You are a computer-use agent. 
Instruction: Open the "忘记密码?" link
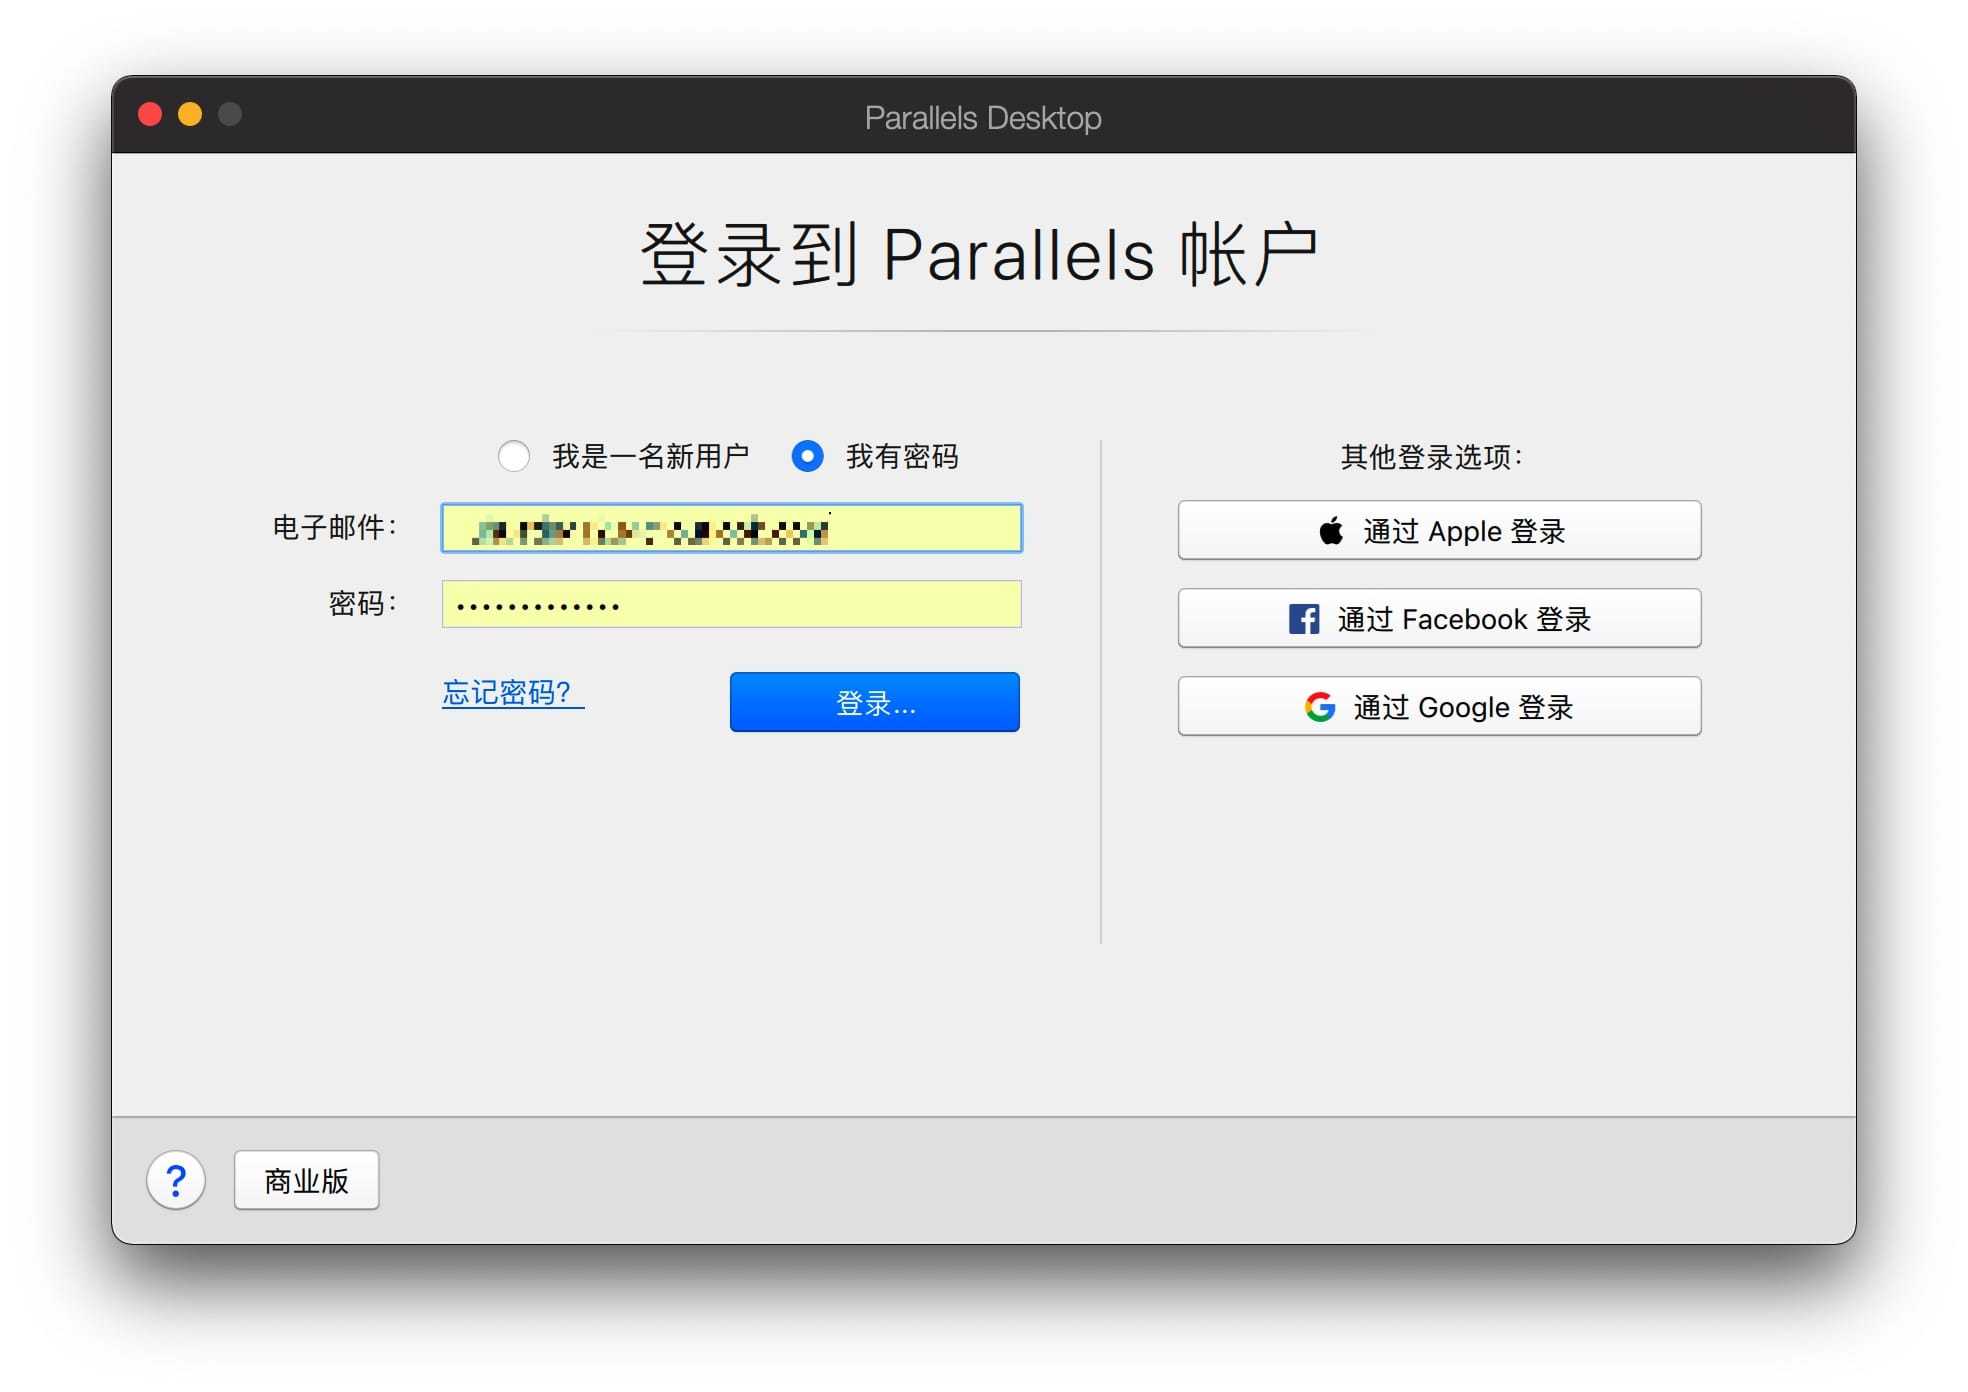tap(512, 692)
